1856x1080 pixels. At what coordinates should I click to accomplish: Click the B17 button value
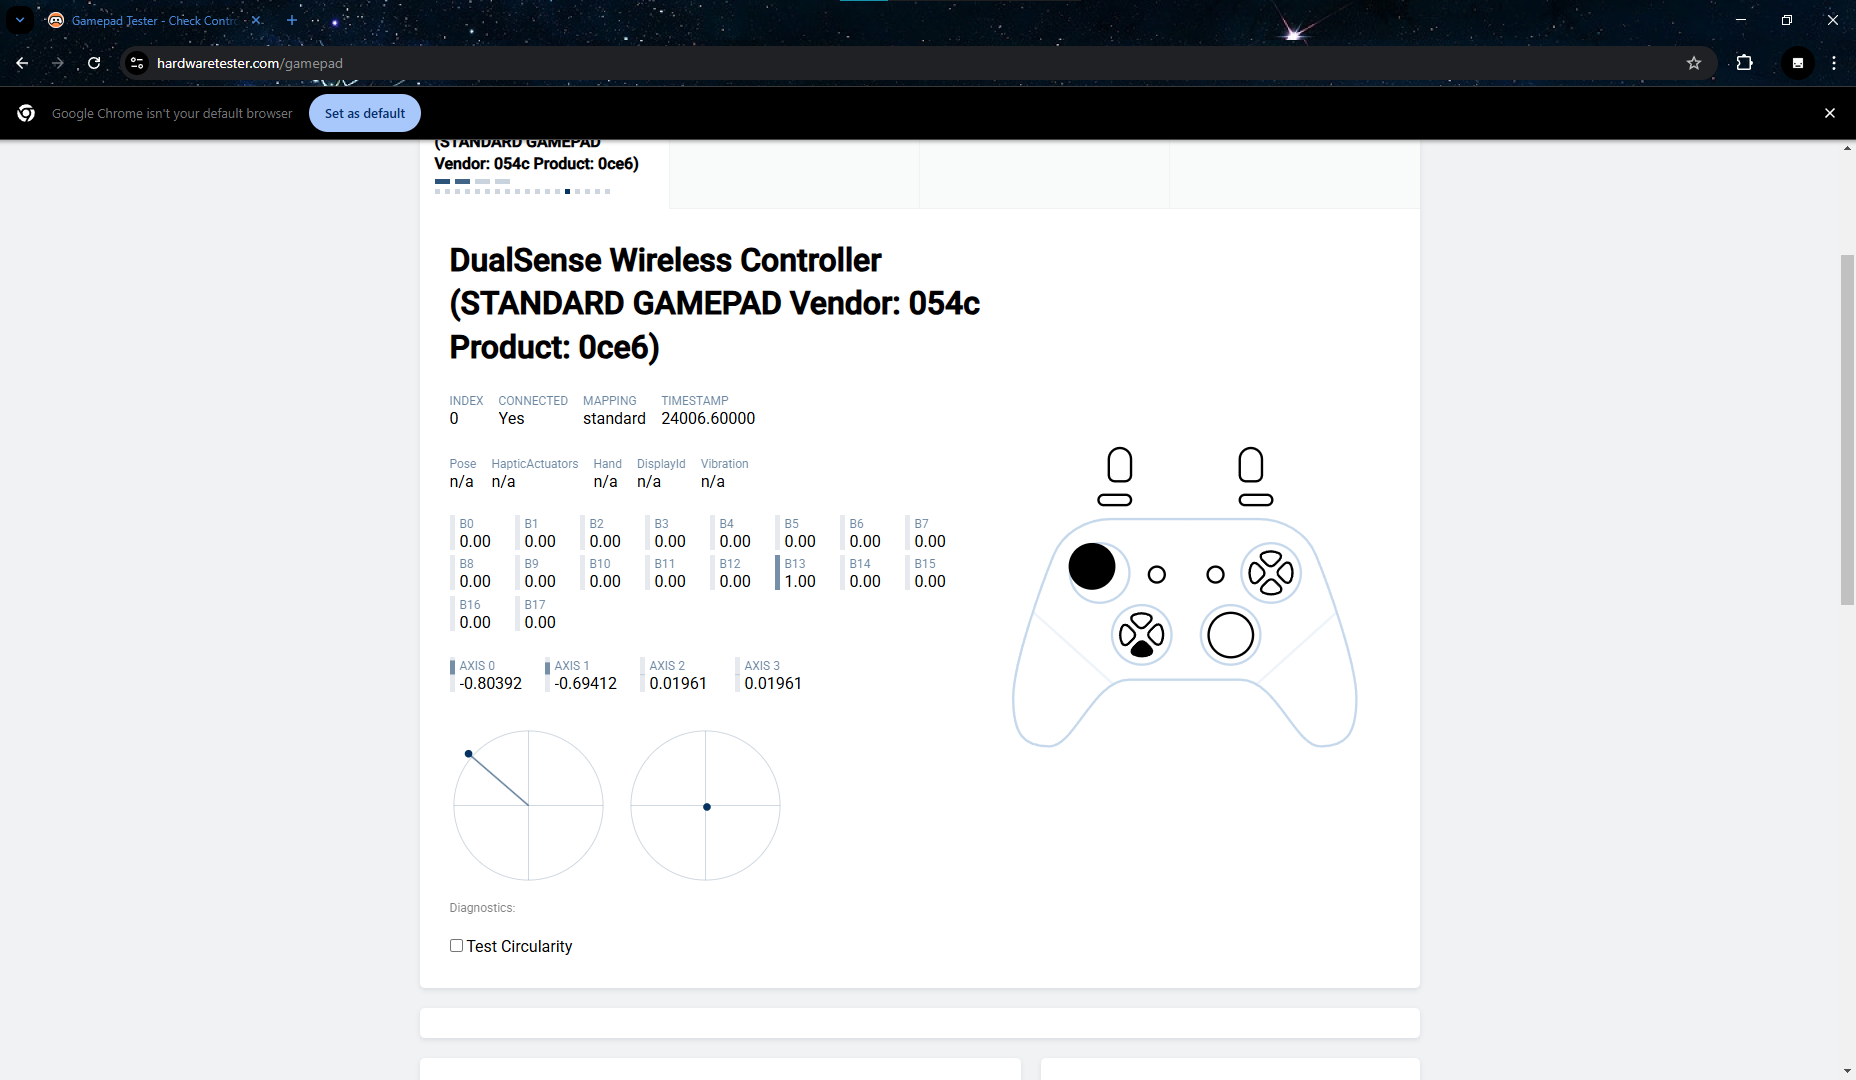point(540,622)
